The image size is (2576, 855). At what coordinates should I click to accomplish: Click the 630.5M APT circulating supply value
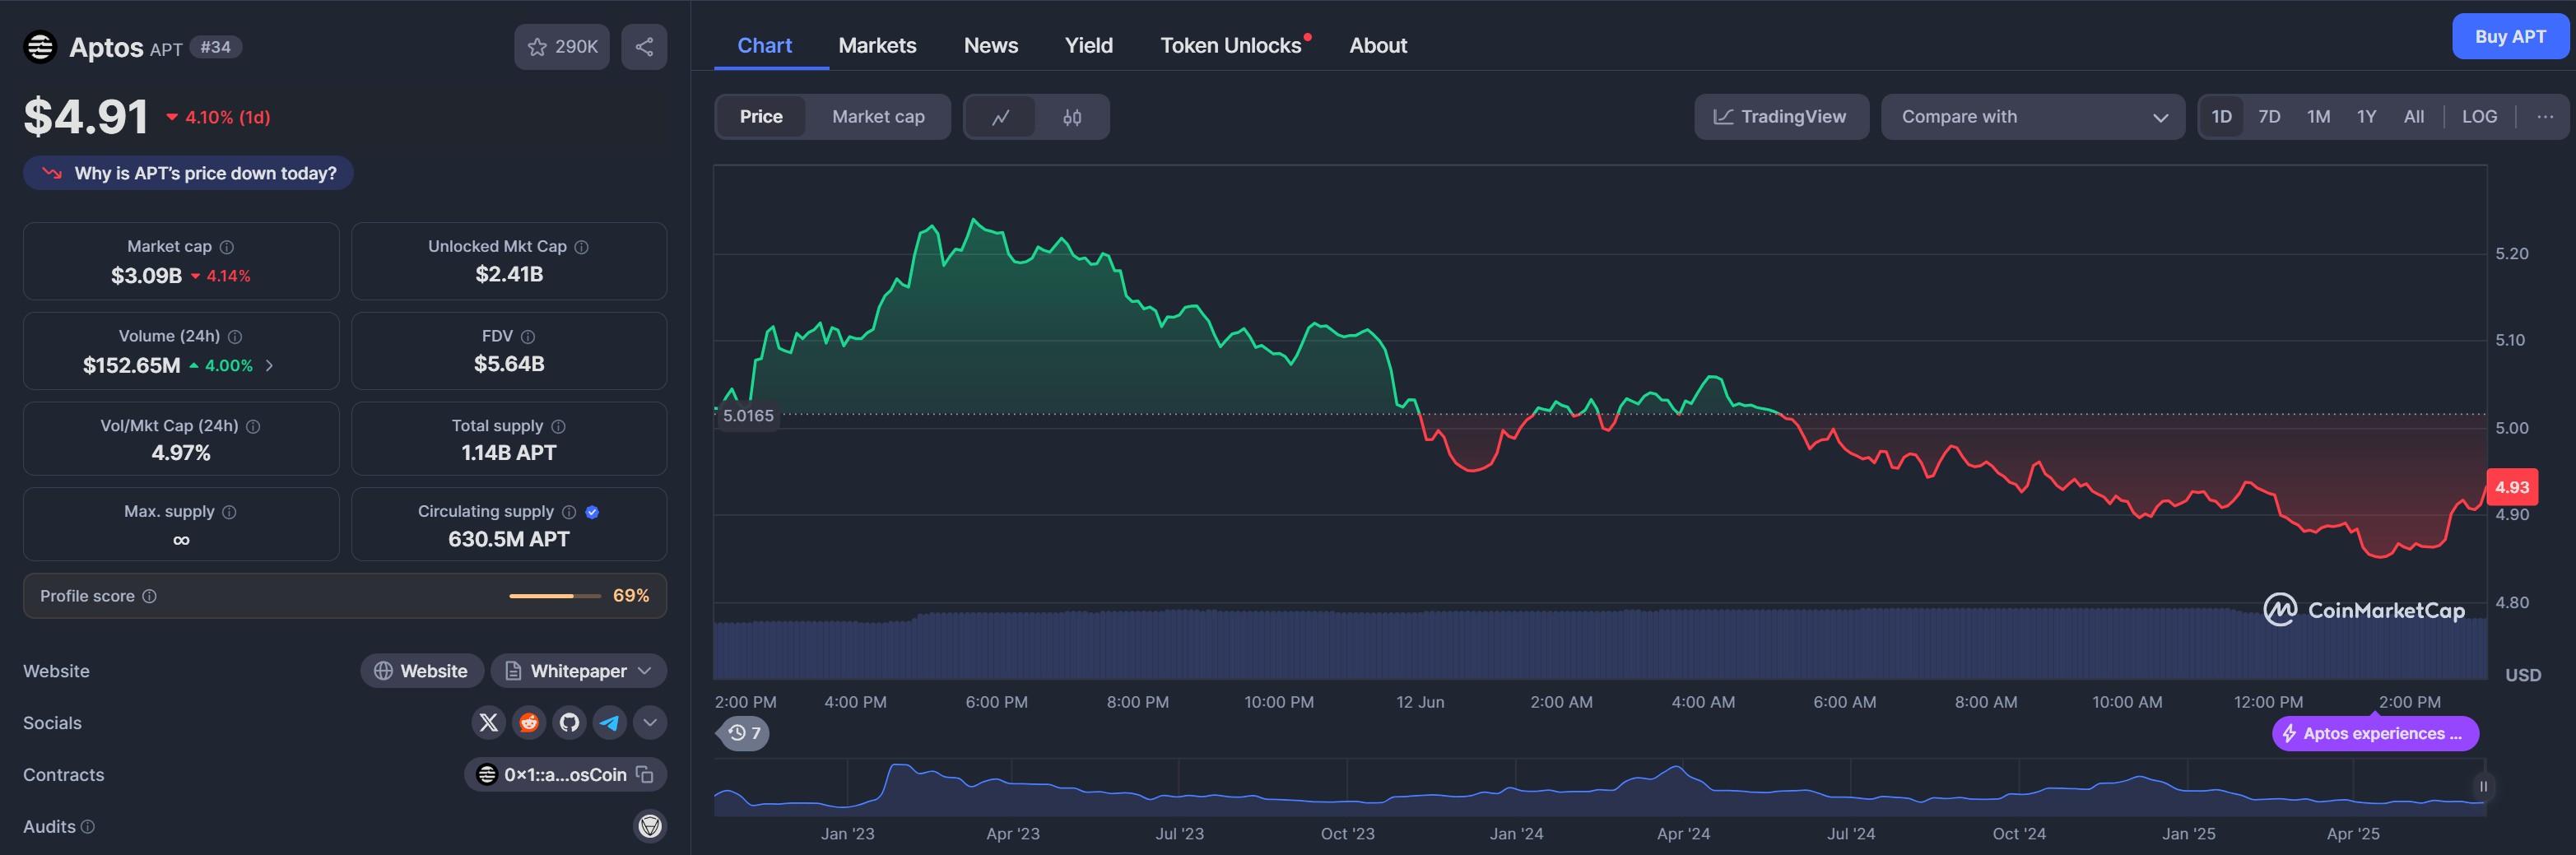point(508,539)
